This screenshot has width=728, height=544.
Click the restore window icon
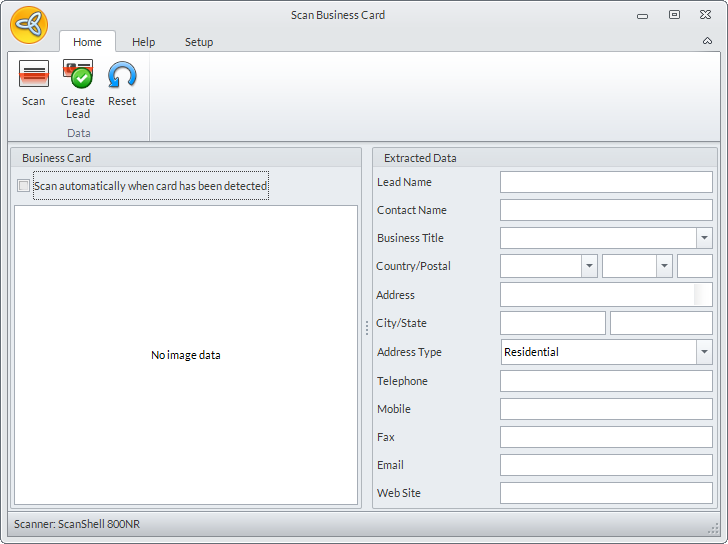(x=674, y=15)
